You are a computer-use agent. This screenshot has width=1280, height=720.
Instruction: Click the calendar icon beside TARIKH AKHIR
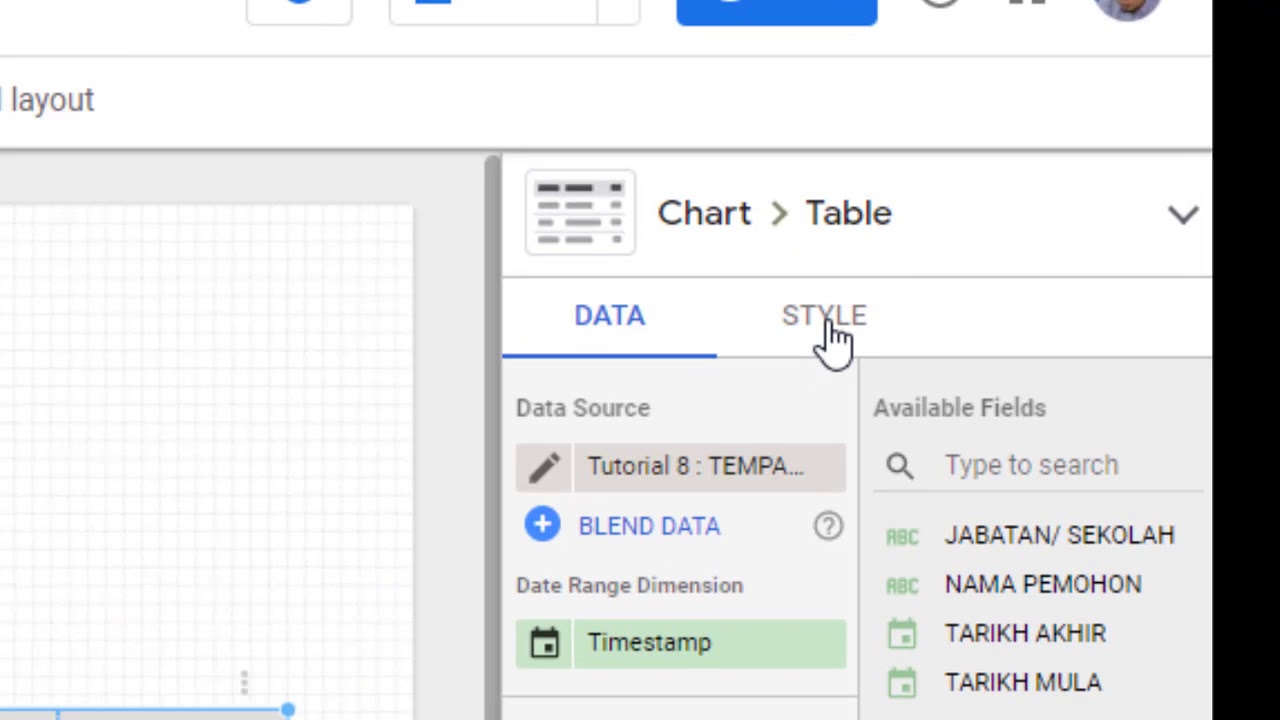point(902,634)
